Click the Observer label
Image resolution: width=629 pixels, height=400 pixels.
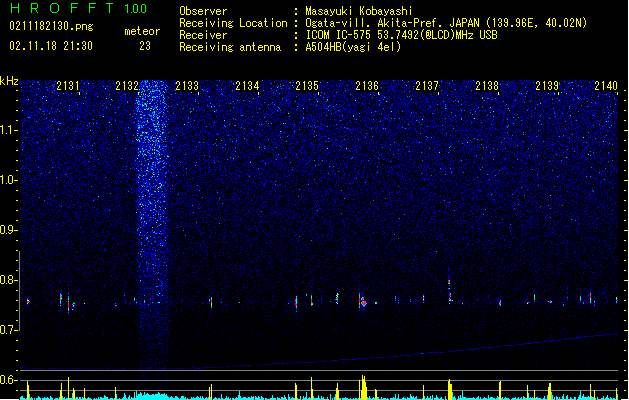203,11
